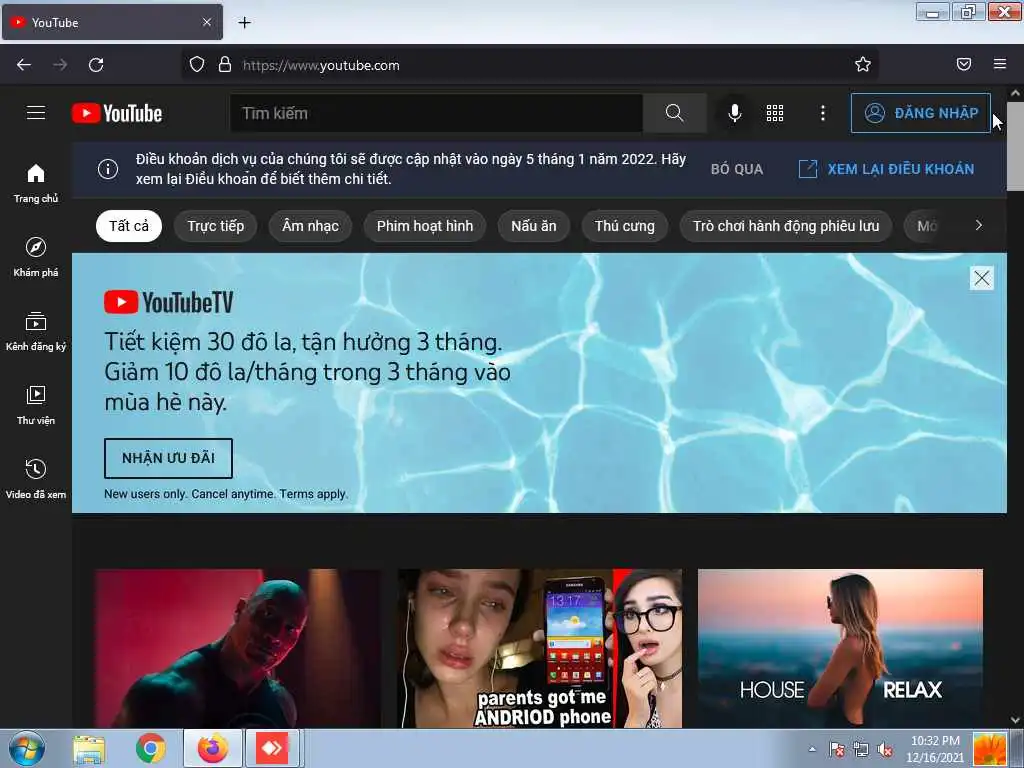Select the Phim hoạt hình chip
Viewport: 1024px width, 768px height.
coord(424,226)
